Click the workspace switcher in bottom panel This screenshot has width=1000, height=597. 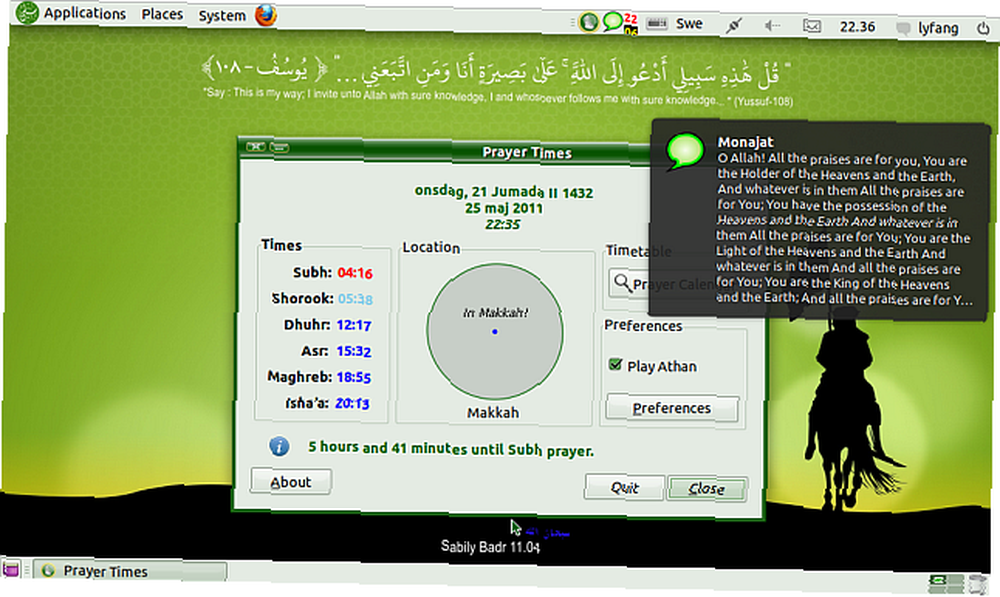(x=946, y=583)
